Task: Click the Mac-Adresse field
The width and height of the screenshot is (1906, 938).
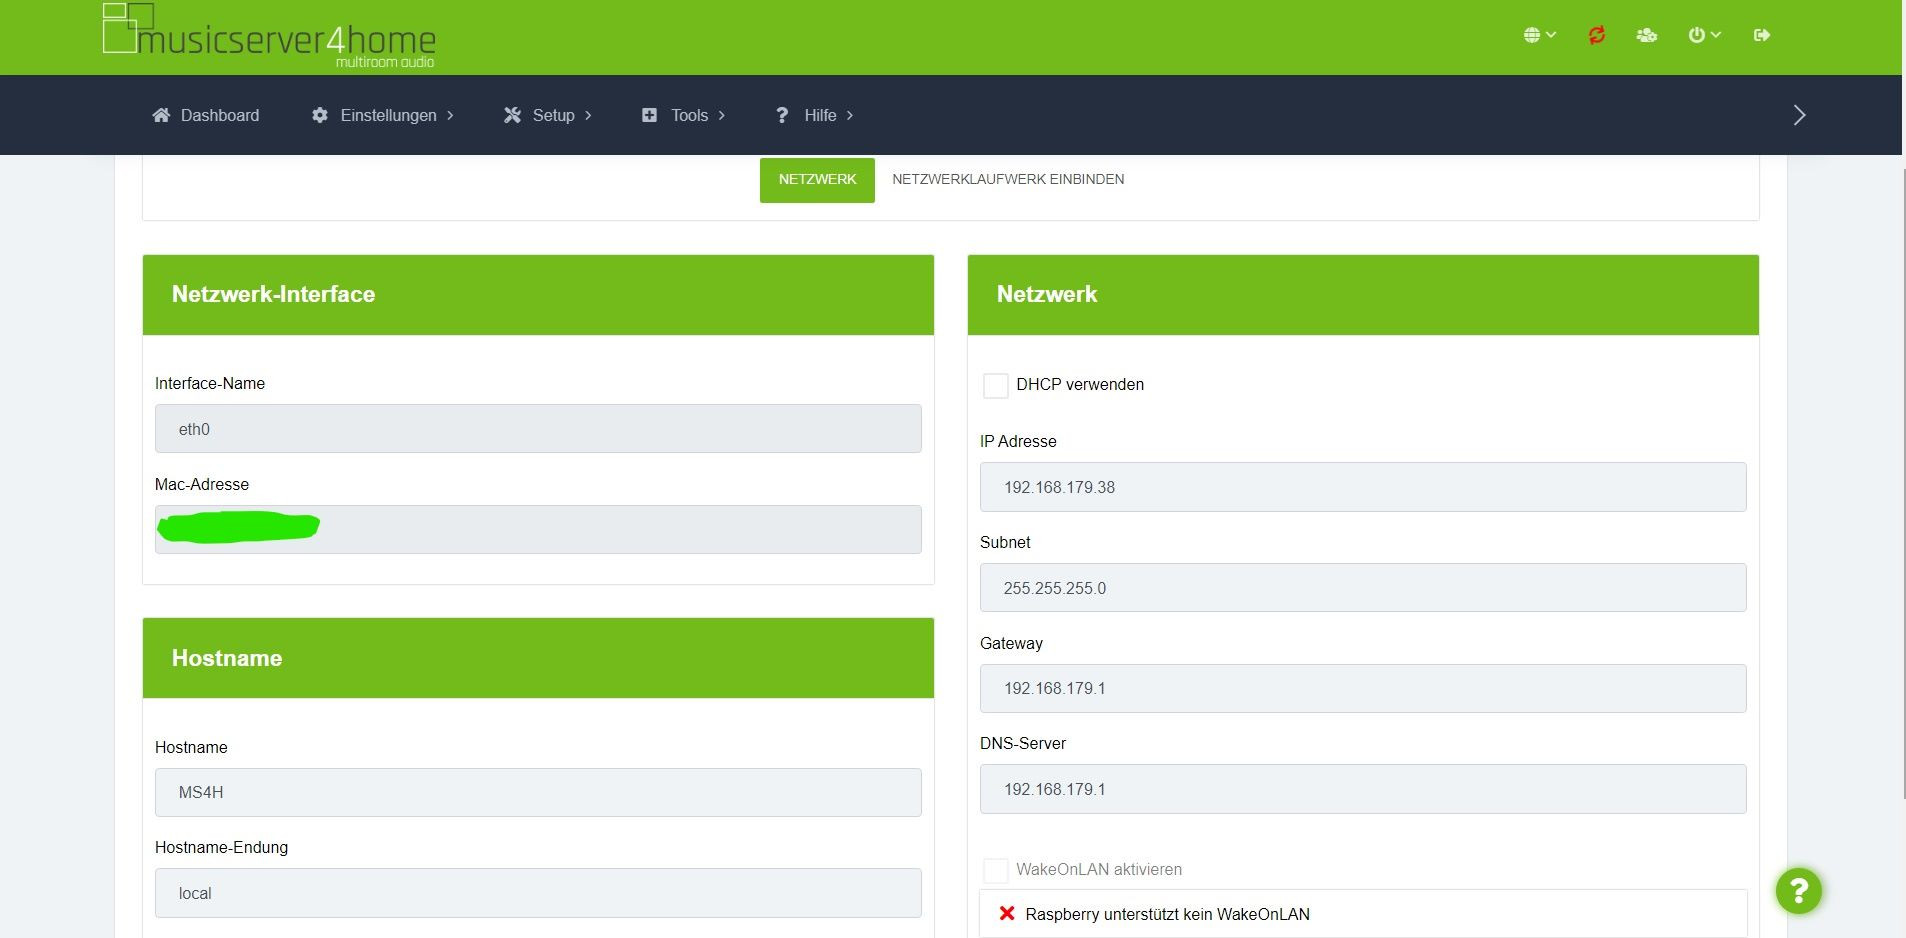Action: pos(538,529)
